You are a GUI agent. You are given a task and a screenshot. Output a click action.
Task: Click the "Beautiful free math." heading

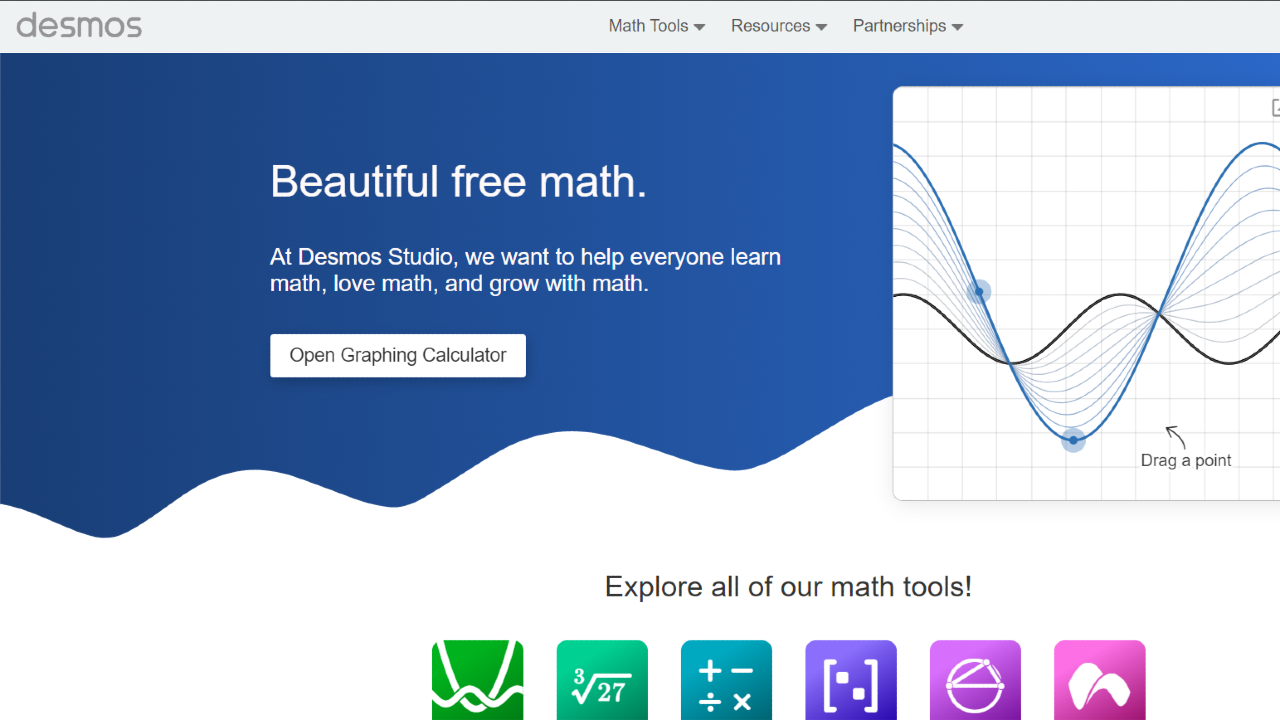(459, 182)
